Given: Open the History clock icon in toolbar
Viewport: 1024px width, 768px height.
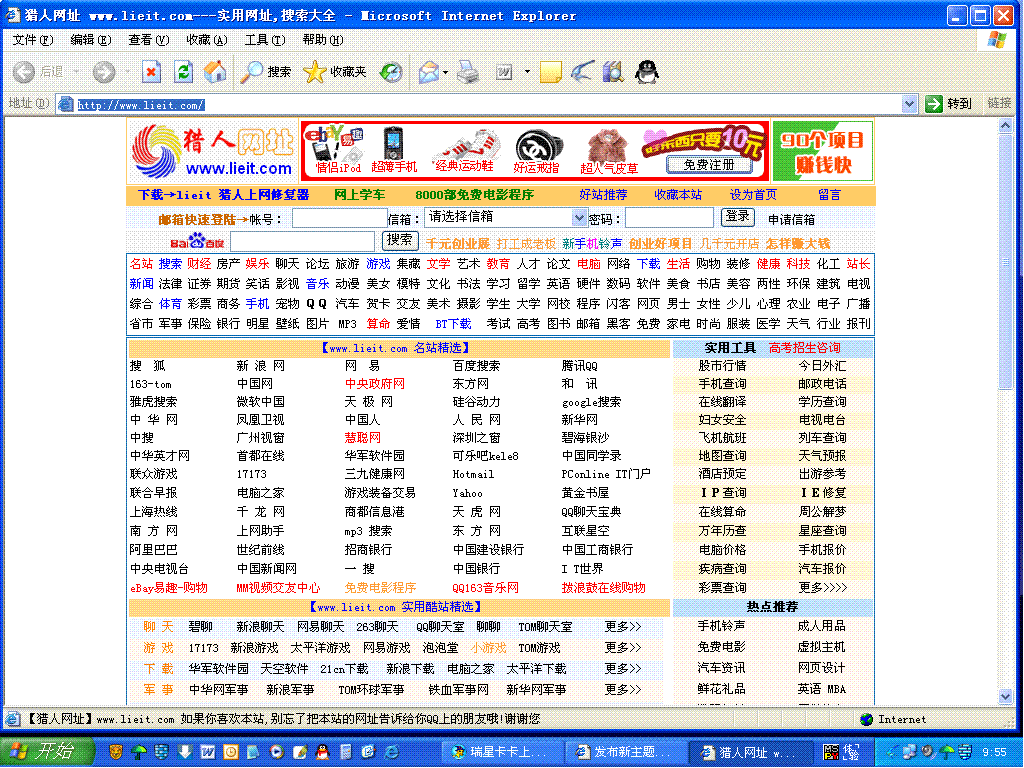Looking at the screenshot, I should point(391,72).
